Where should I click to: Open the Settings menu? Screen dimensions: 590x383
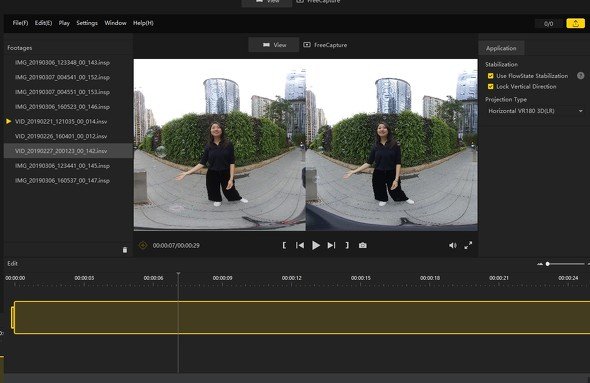coord(87,23)
